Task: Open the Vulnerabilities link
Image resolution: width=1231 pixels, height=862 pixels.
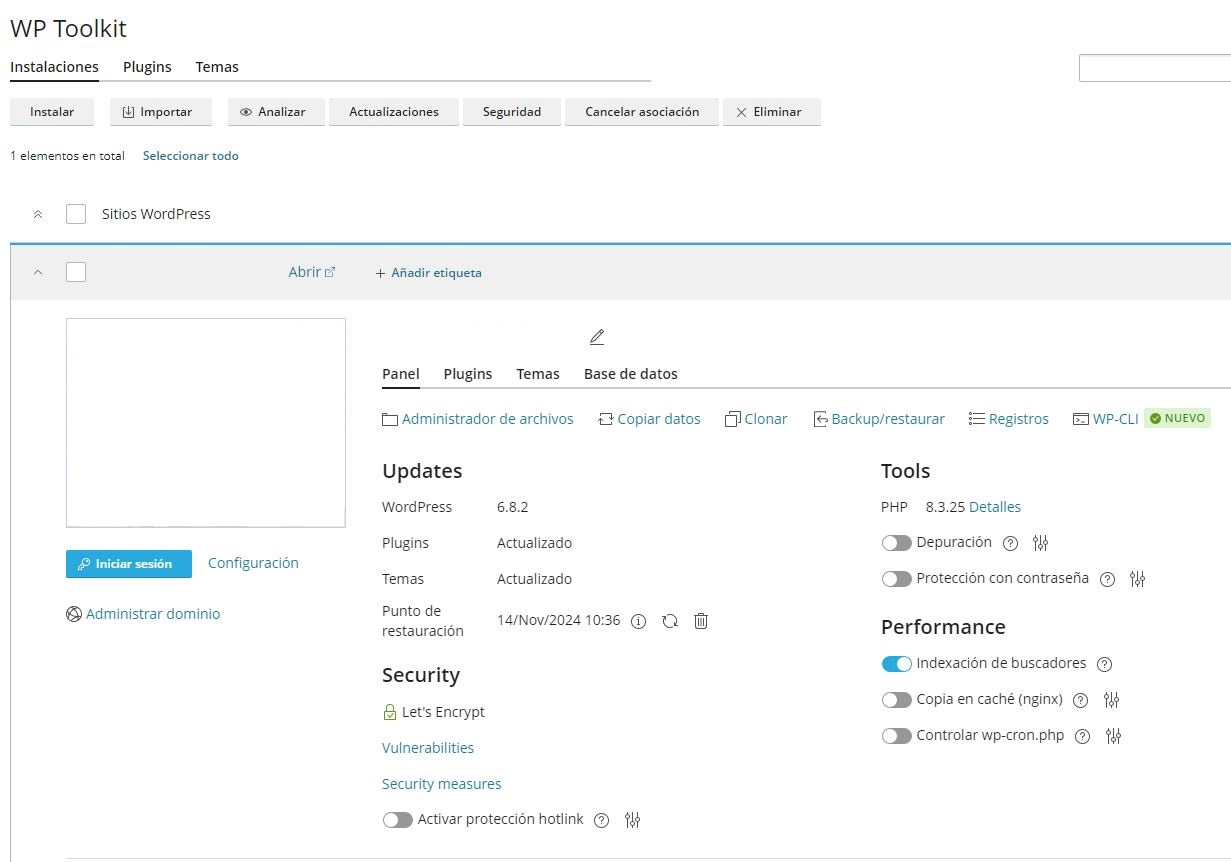Action: click(x=428, y=748)
